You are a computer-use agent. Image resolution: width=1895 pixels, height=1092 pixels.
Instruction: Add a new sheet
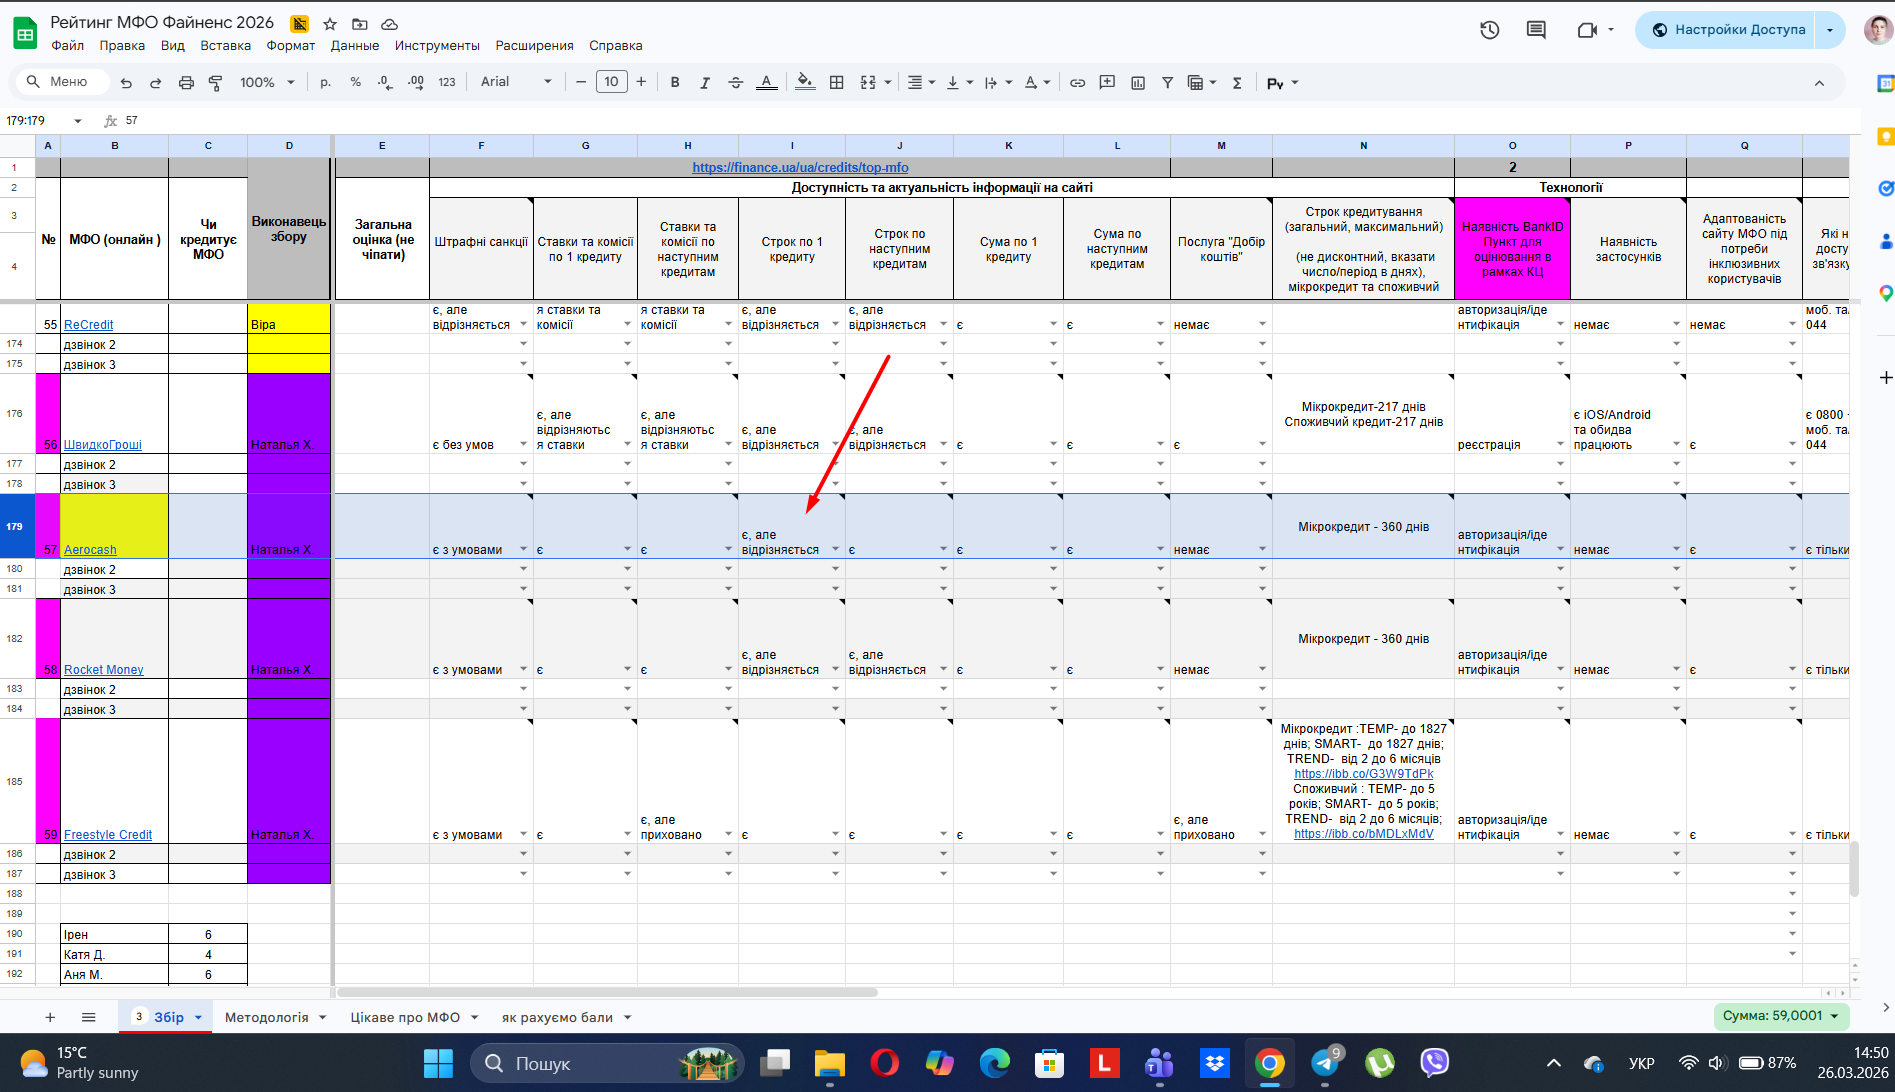[x=50, y=1017]
